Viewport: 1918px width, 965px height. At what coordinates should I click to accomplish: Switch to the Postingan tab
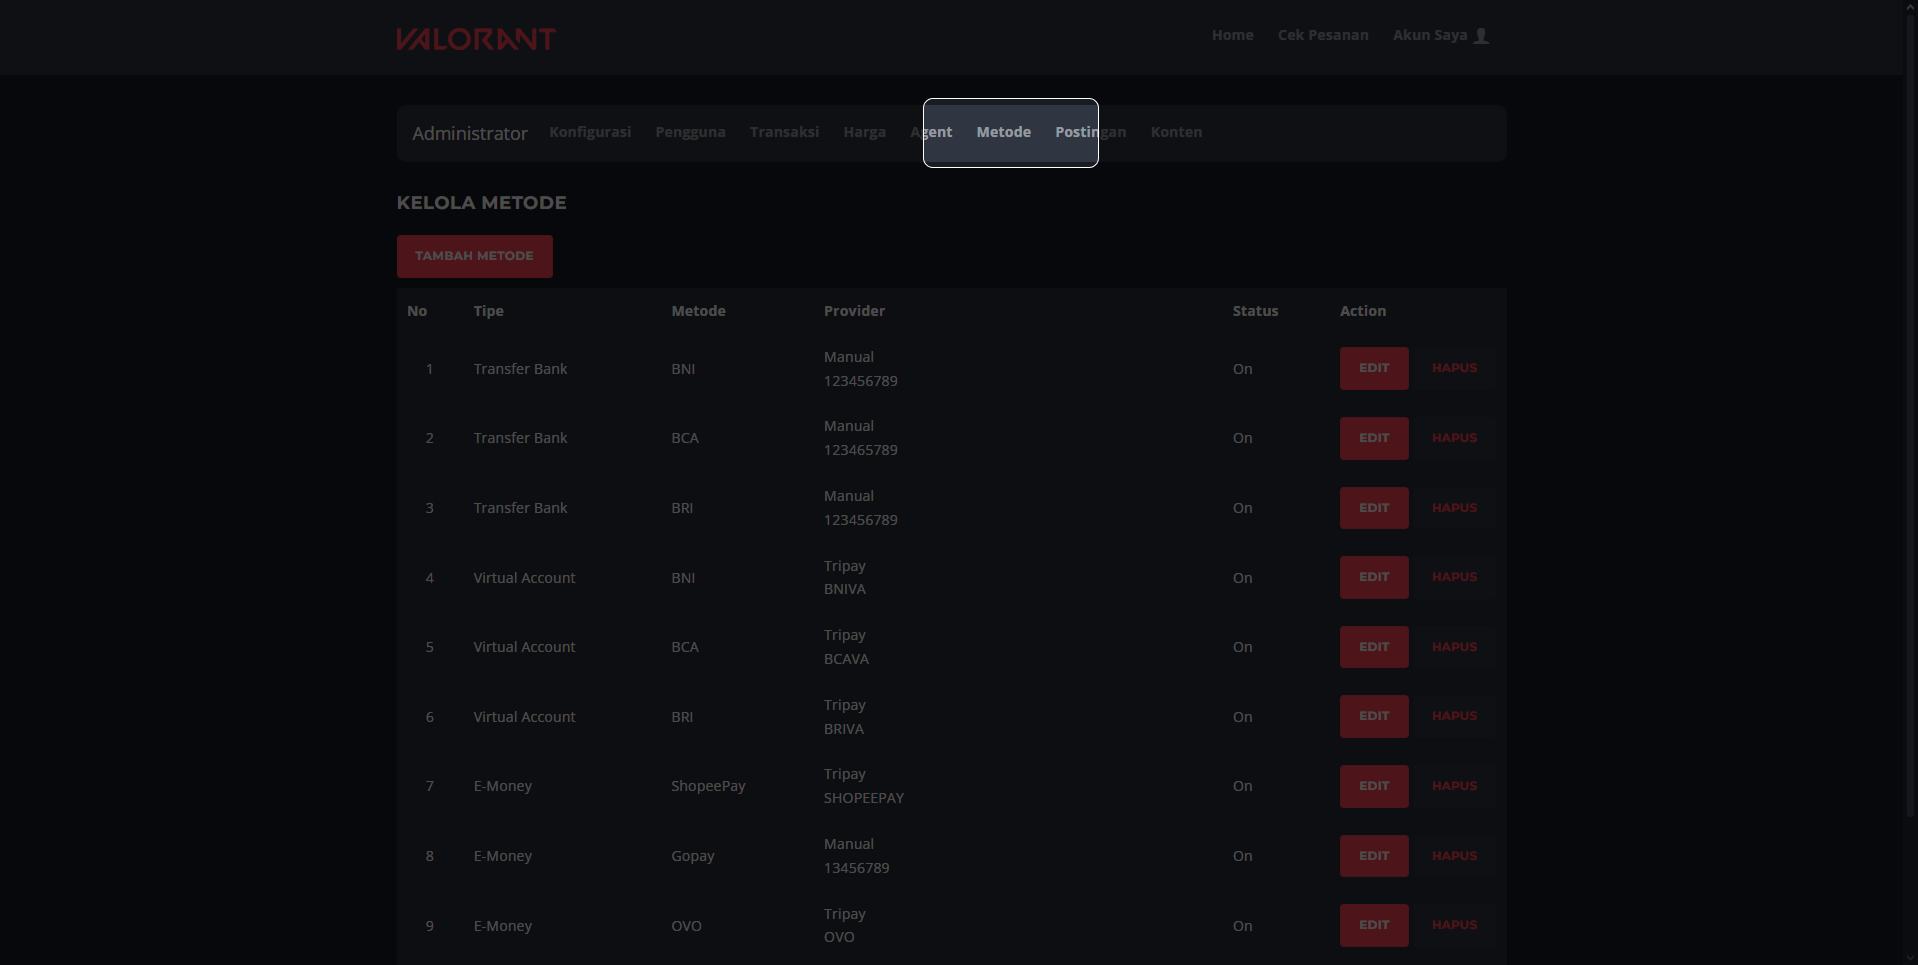point(1090,132)
